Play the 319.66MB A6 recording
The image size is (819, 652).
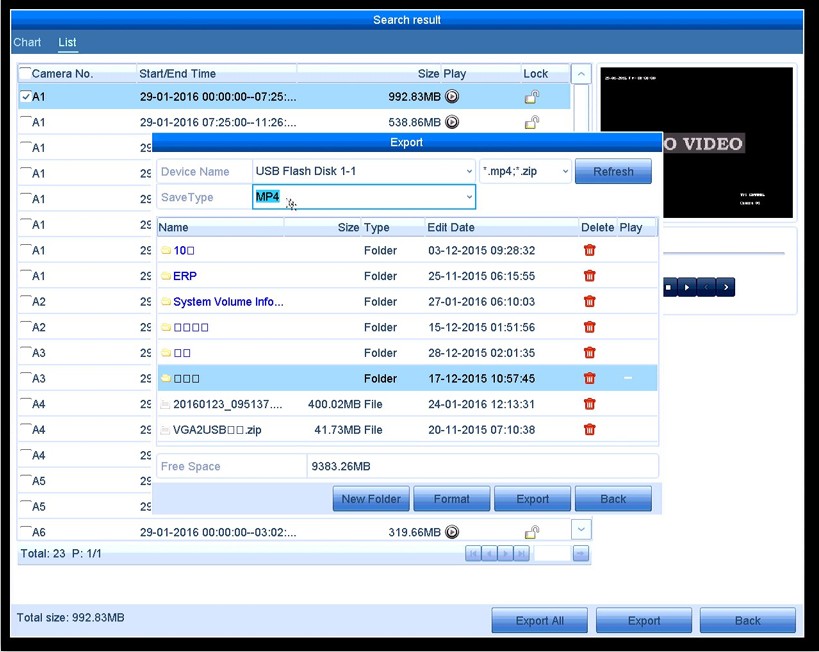[x=452, y=533]
